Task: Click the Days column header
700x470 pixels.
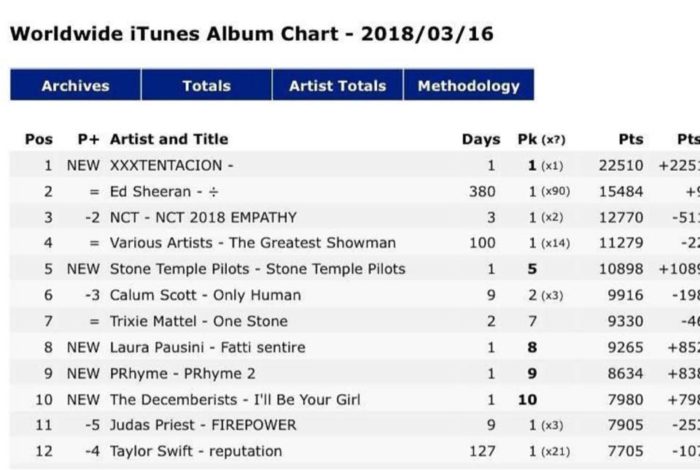Action: click(x=480, y=139)
